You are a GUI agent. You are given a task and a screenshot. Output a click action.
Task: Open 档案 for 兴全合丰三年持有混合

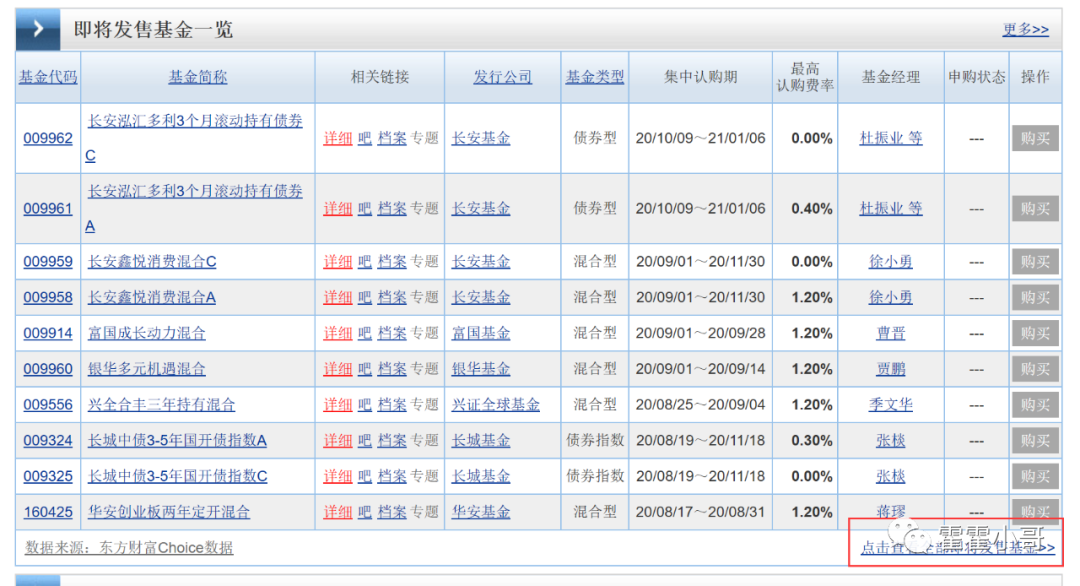pyautogui.click(x=392, y=405)
